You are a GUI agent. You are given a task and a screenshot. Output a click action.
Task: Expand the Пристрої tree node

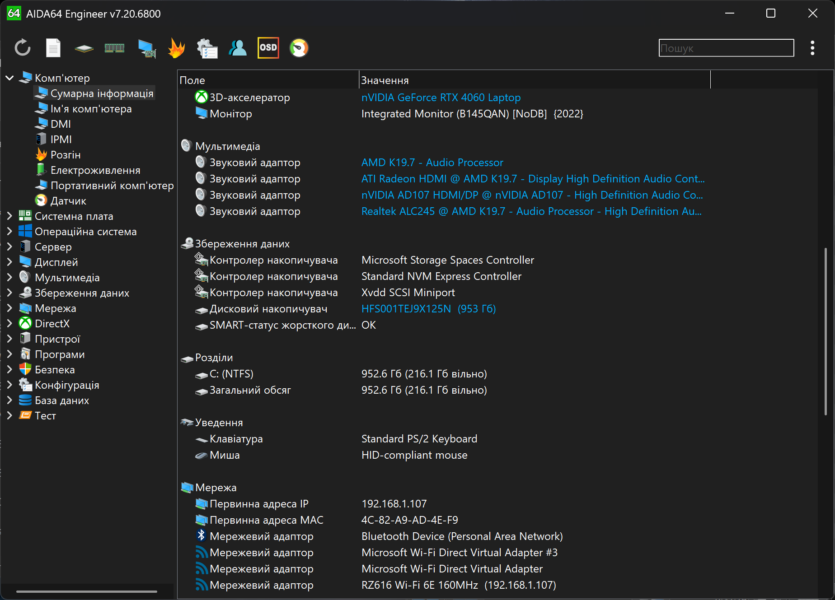coord(9,339)
